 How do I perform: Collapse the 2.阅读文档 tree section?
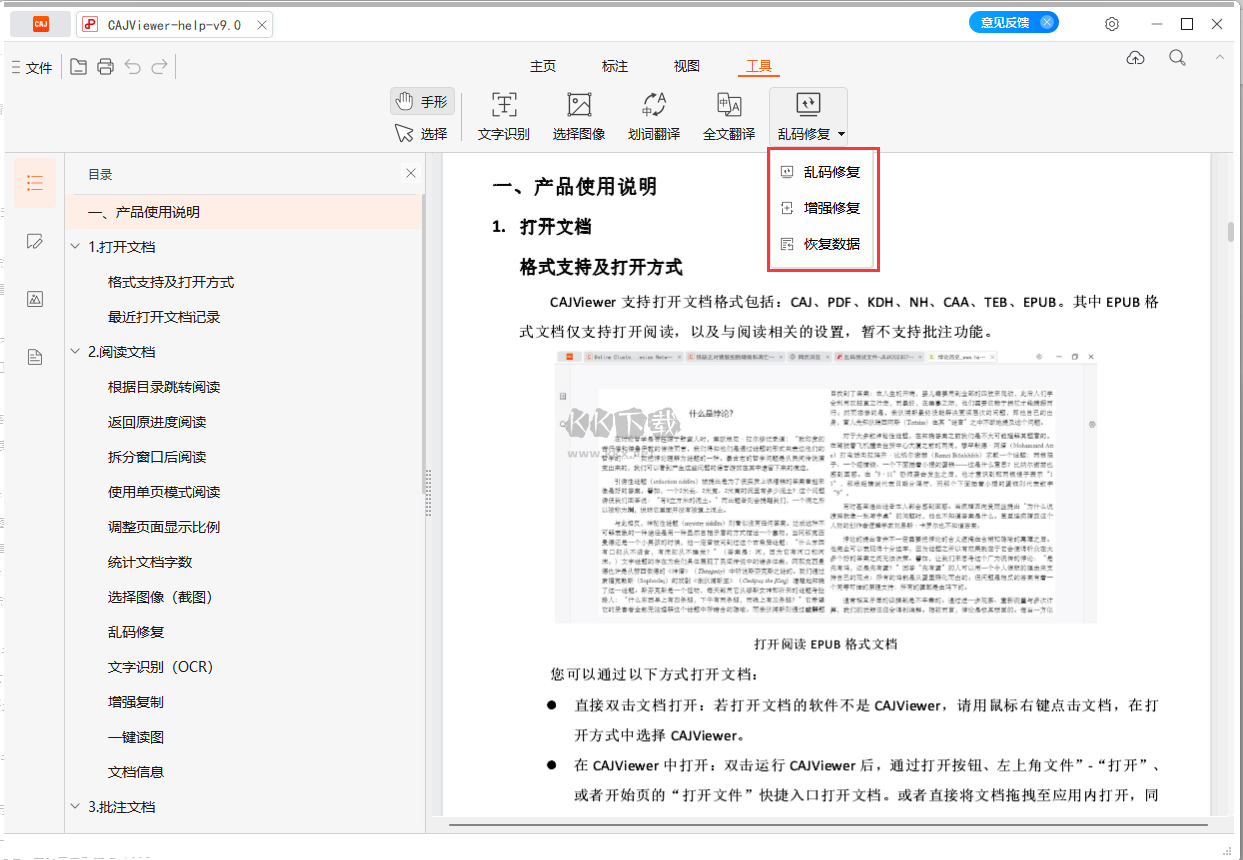pos(76,352)
